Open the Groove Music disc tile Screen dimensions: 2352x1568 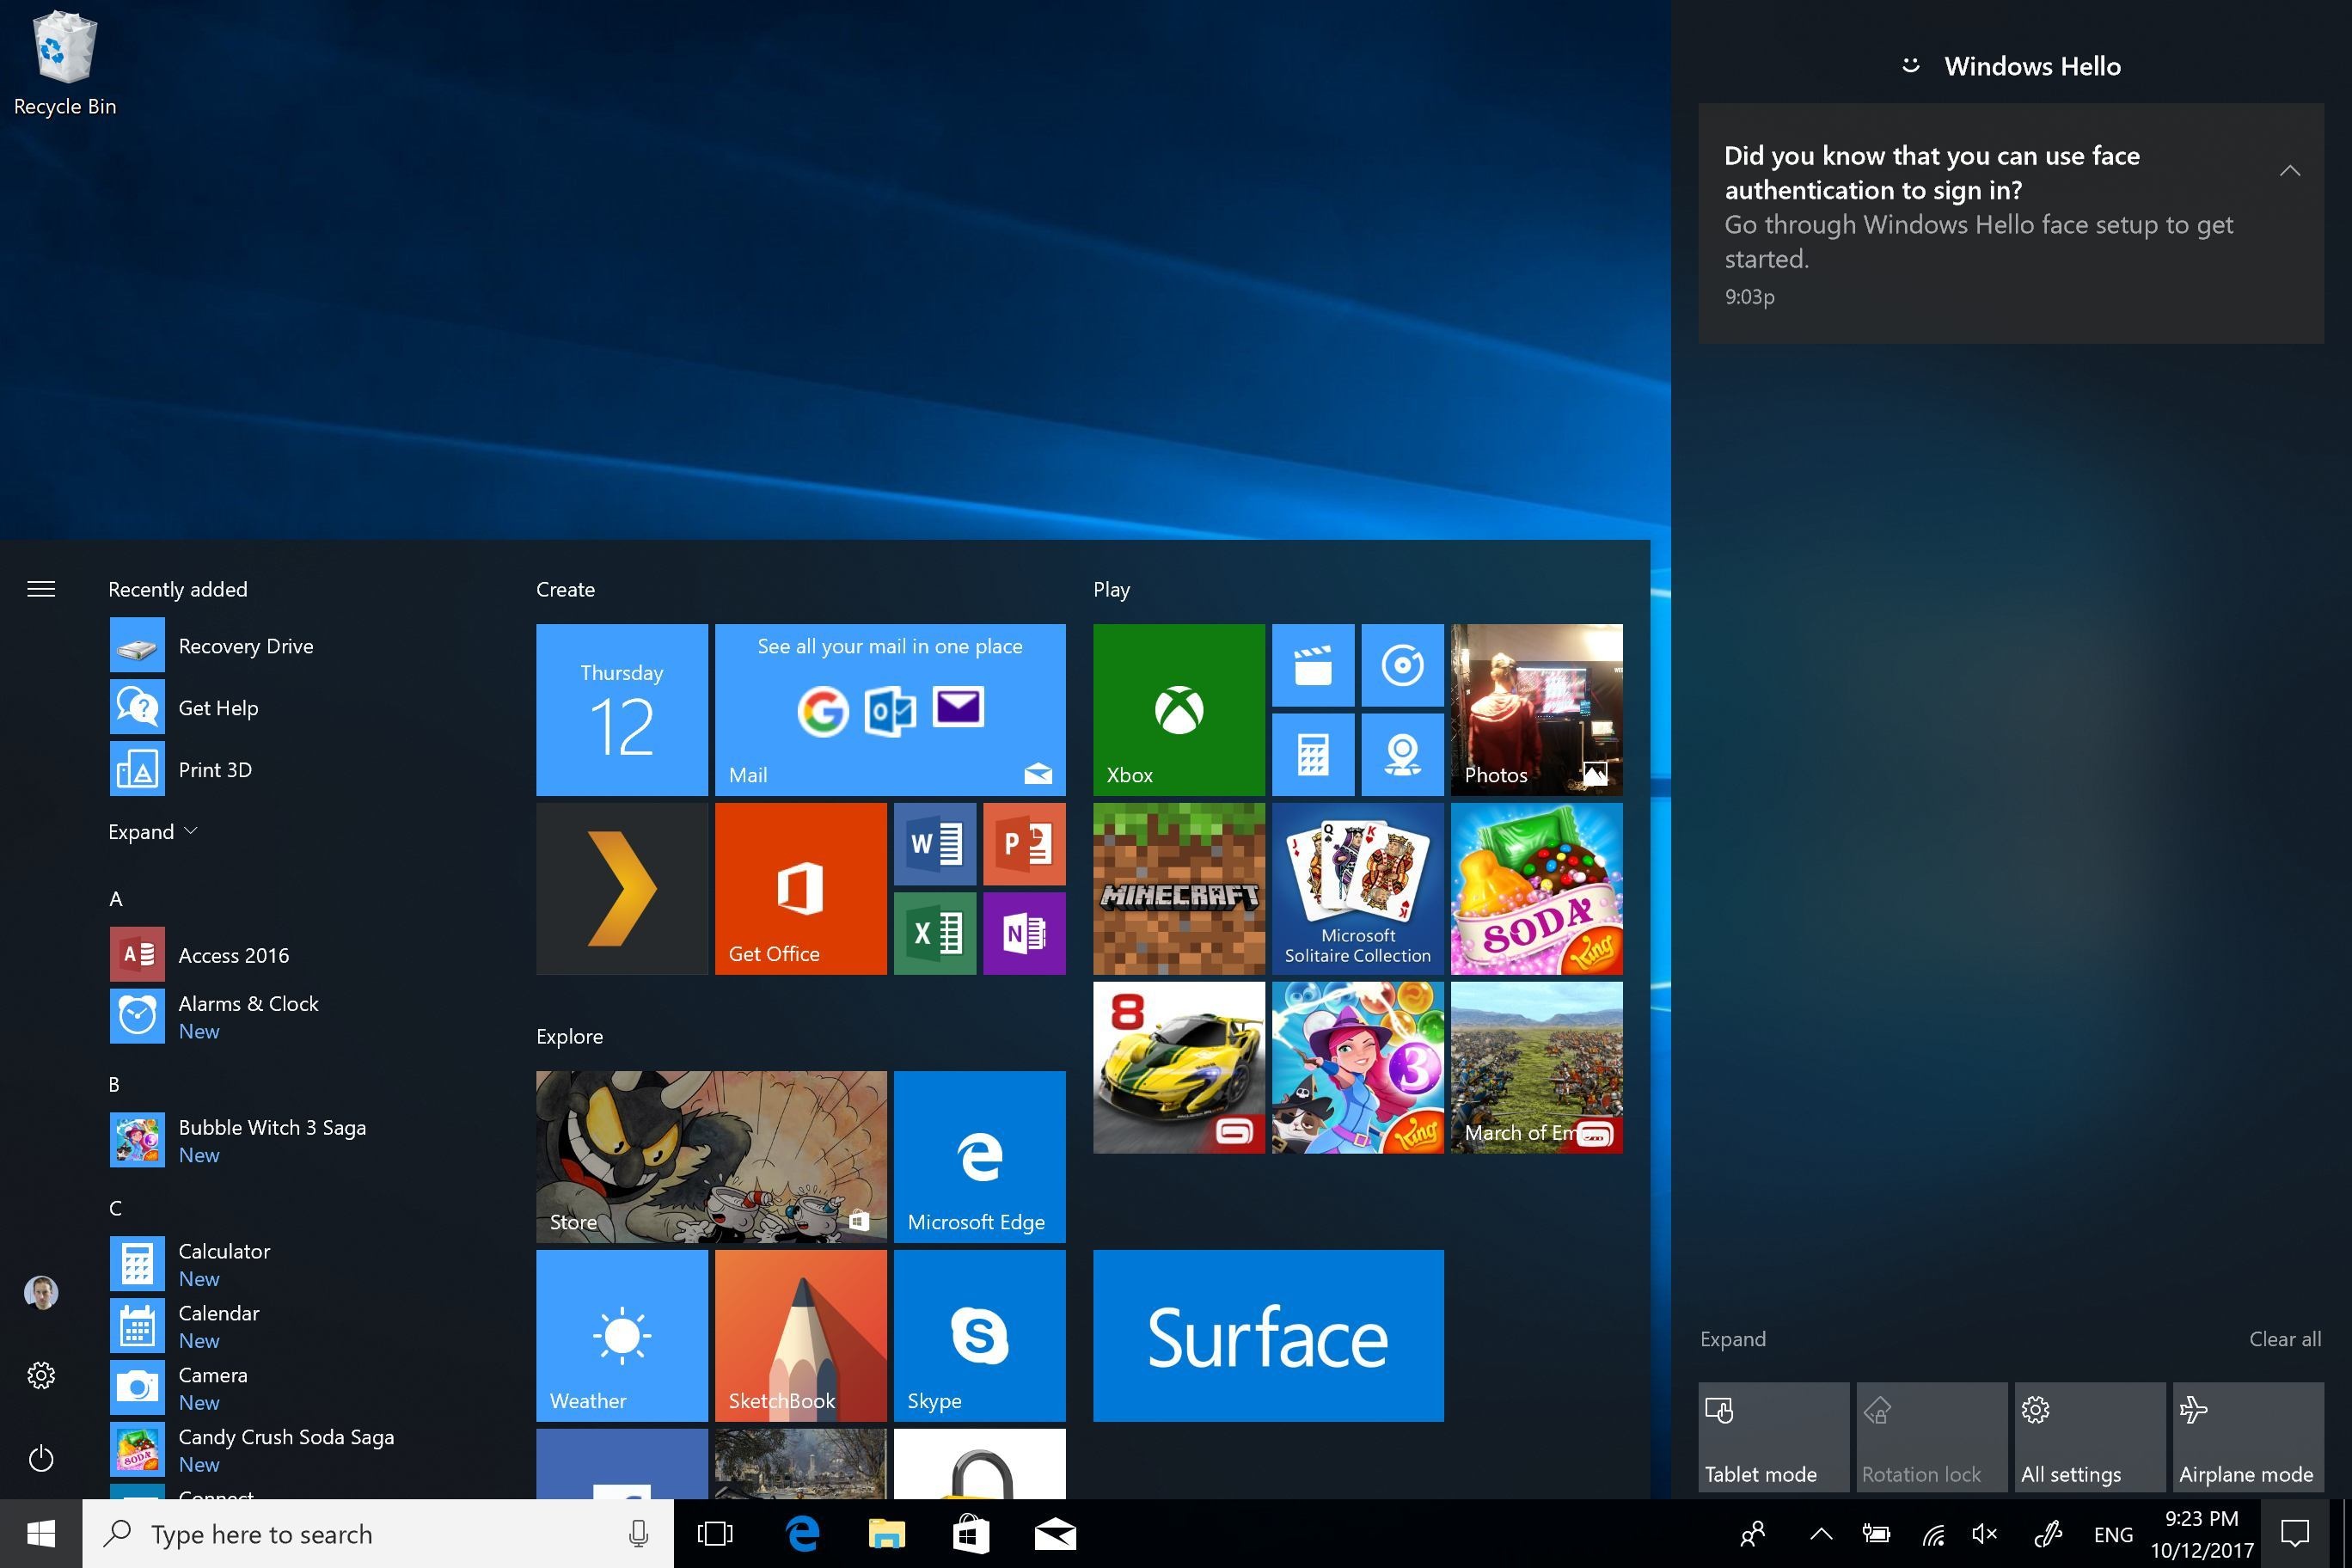coord(1402,665)
